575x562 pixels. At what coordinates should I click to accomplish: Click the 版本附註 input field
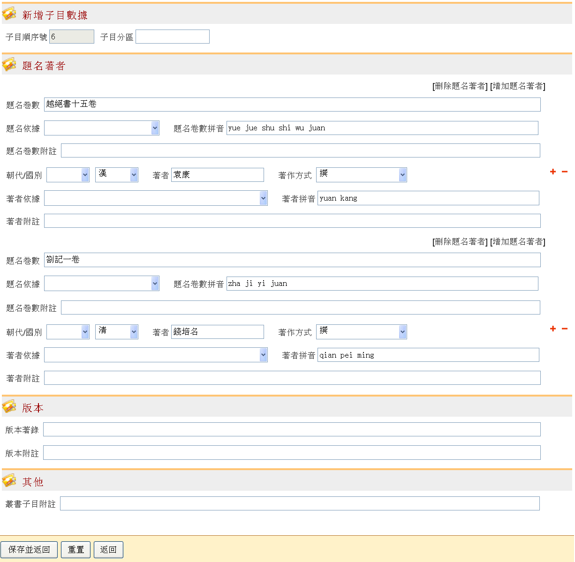292,453
